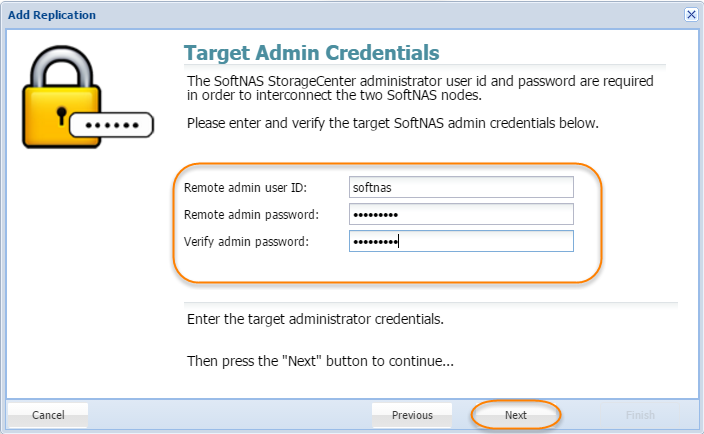Click the 'Verify admin password:' label
This screenshot has width=704, height=434.
pyautogui.click(x=246, y=241)
